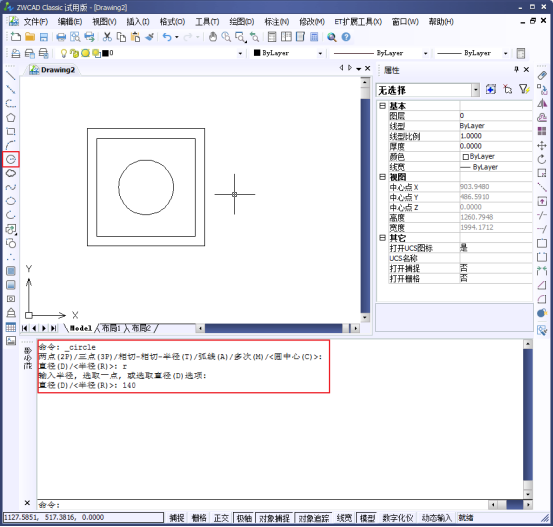Open the calculator icon in the toolbar
The height and width of the screenshot is (527, 553).
(314, 37)
